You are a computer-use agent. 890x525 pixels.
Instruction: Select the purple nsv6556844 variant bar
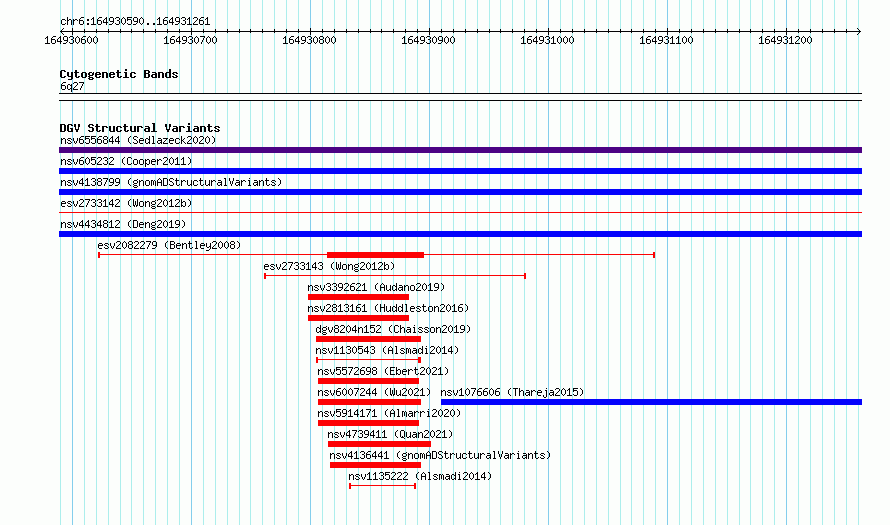(460, 150)
